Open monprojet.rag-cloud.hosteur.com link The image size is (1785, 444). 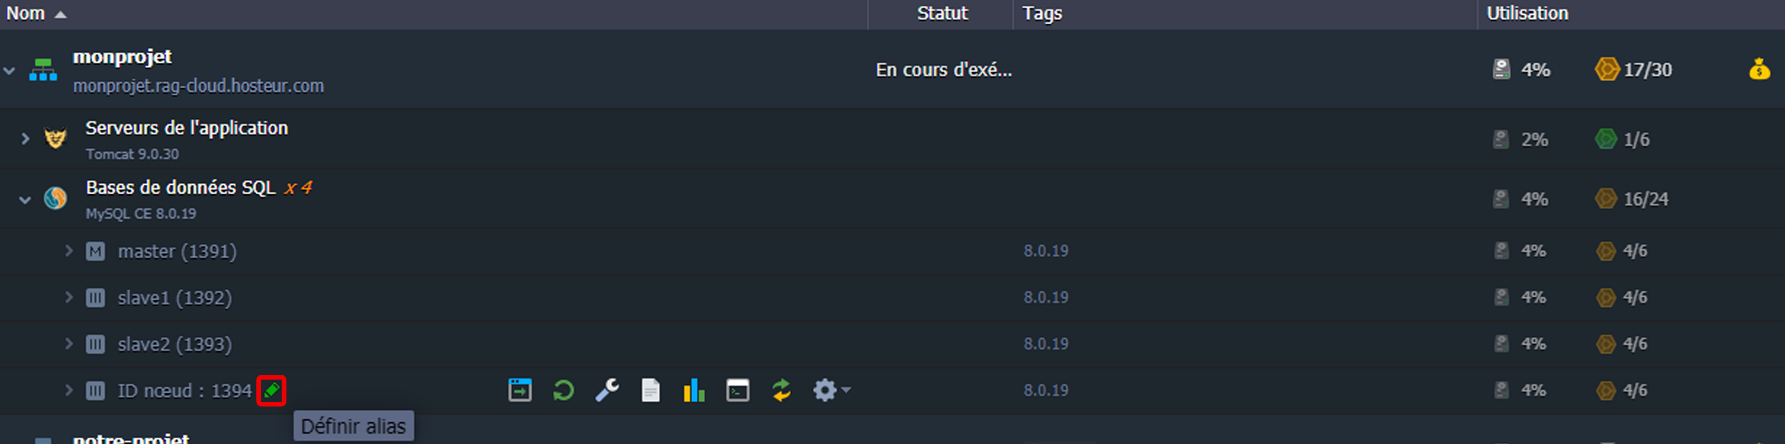tap(198, 86)
